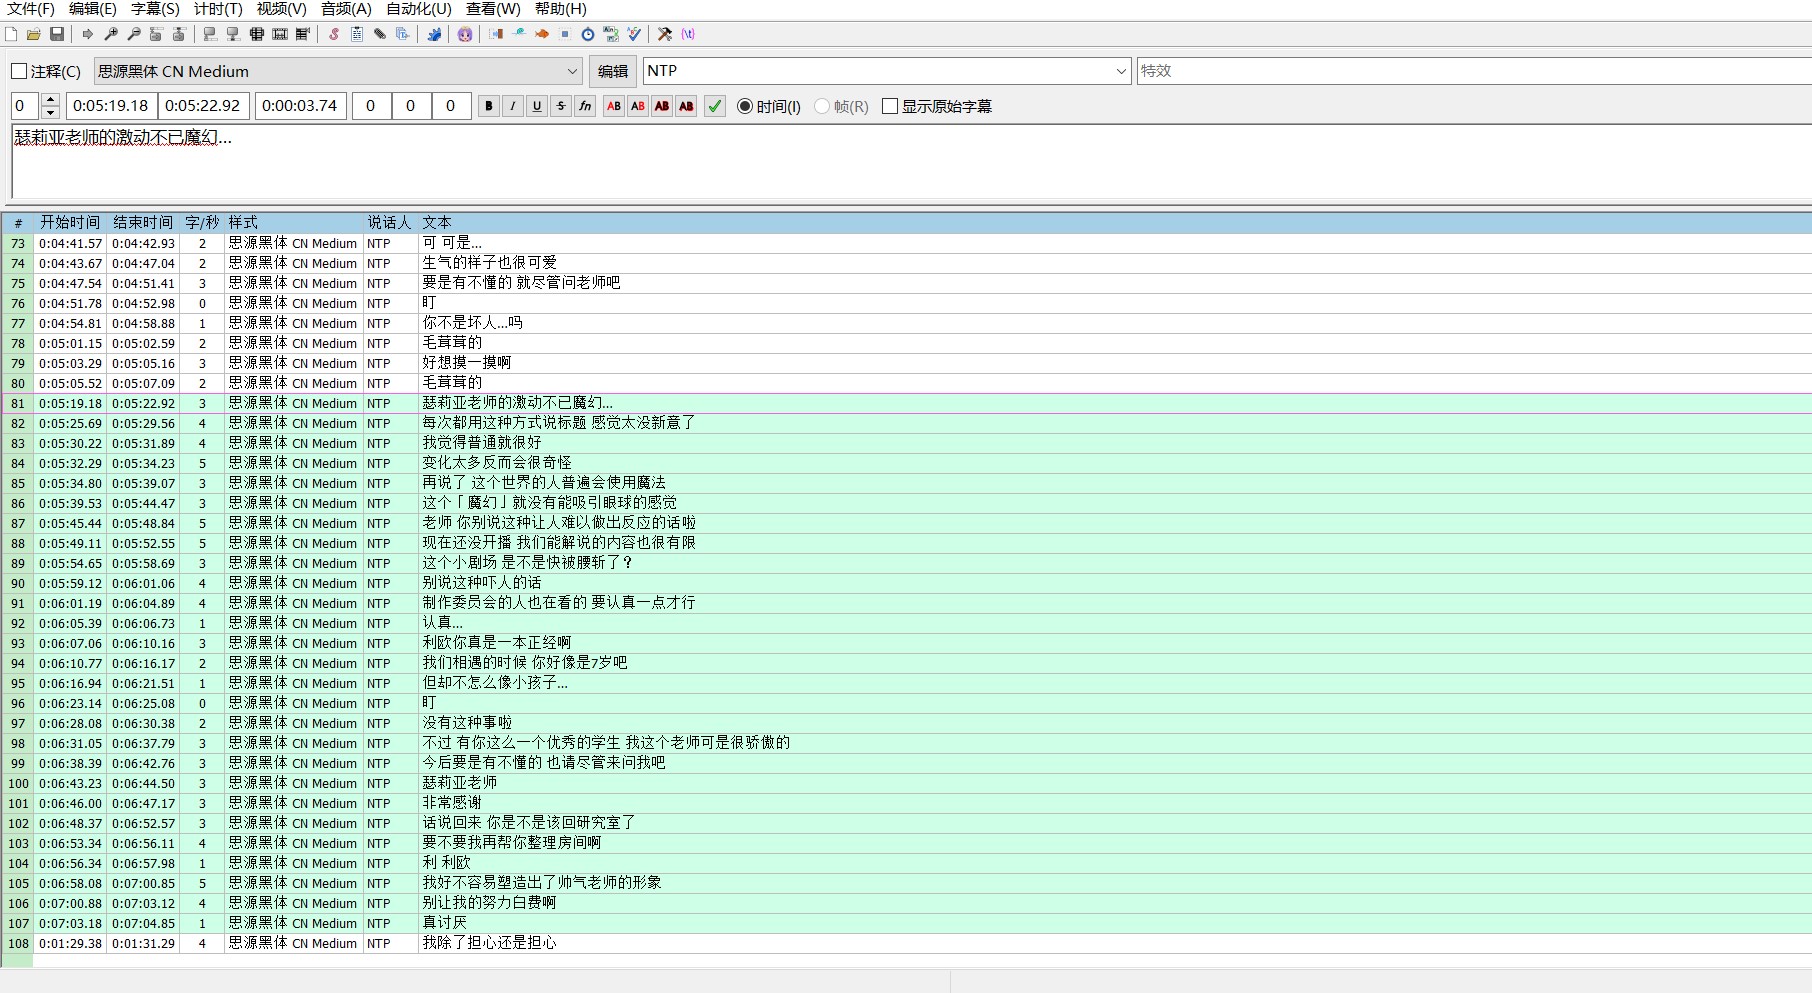Zoom out the video using magnifier minus

(x=134, y=34)
